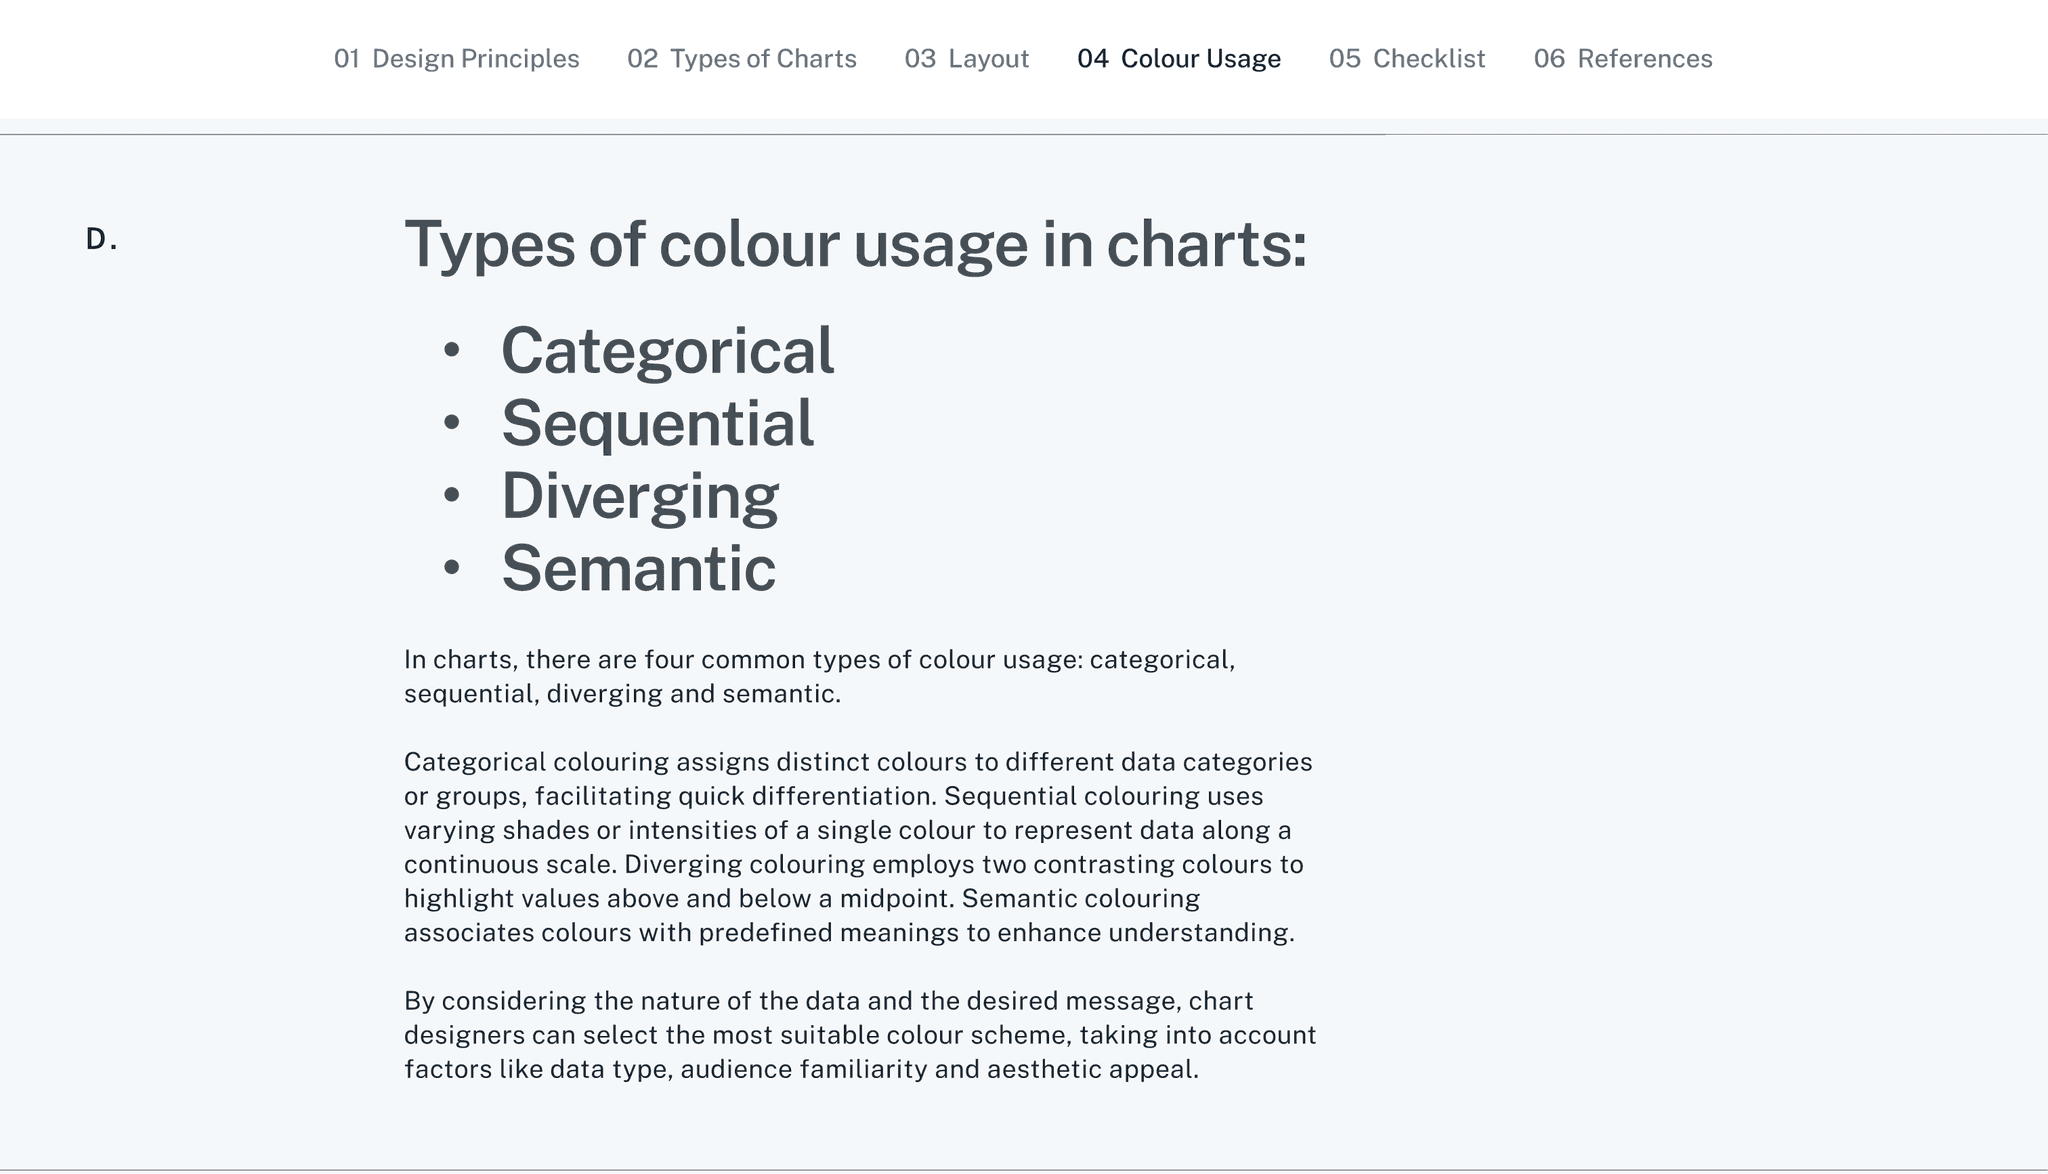Open the References section
This screenshot has width=2048, height=1174.
(x=1622, y=59)
